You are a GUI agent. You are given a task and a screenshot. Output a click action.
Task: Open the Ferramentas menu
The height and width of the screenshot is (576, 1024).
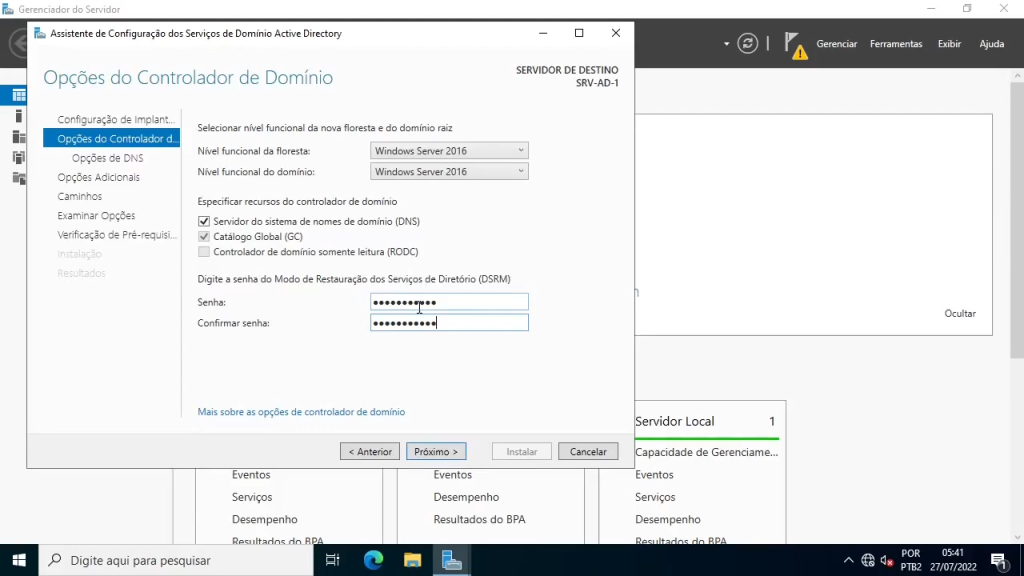click(x=896, y=44)
